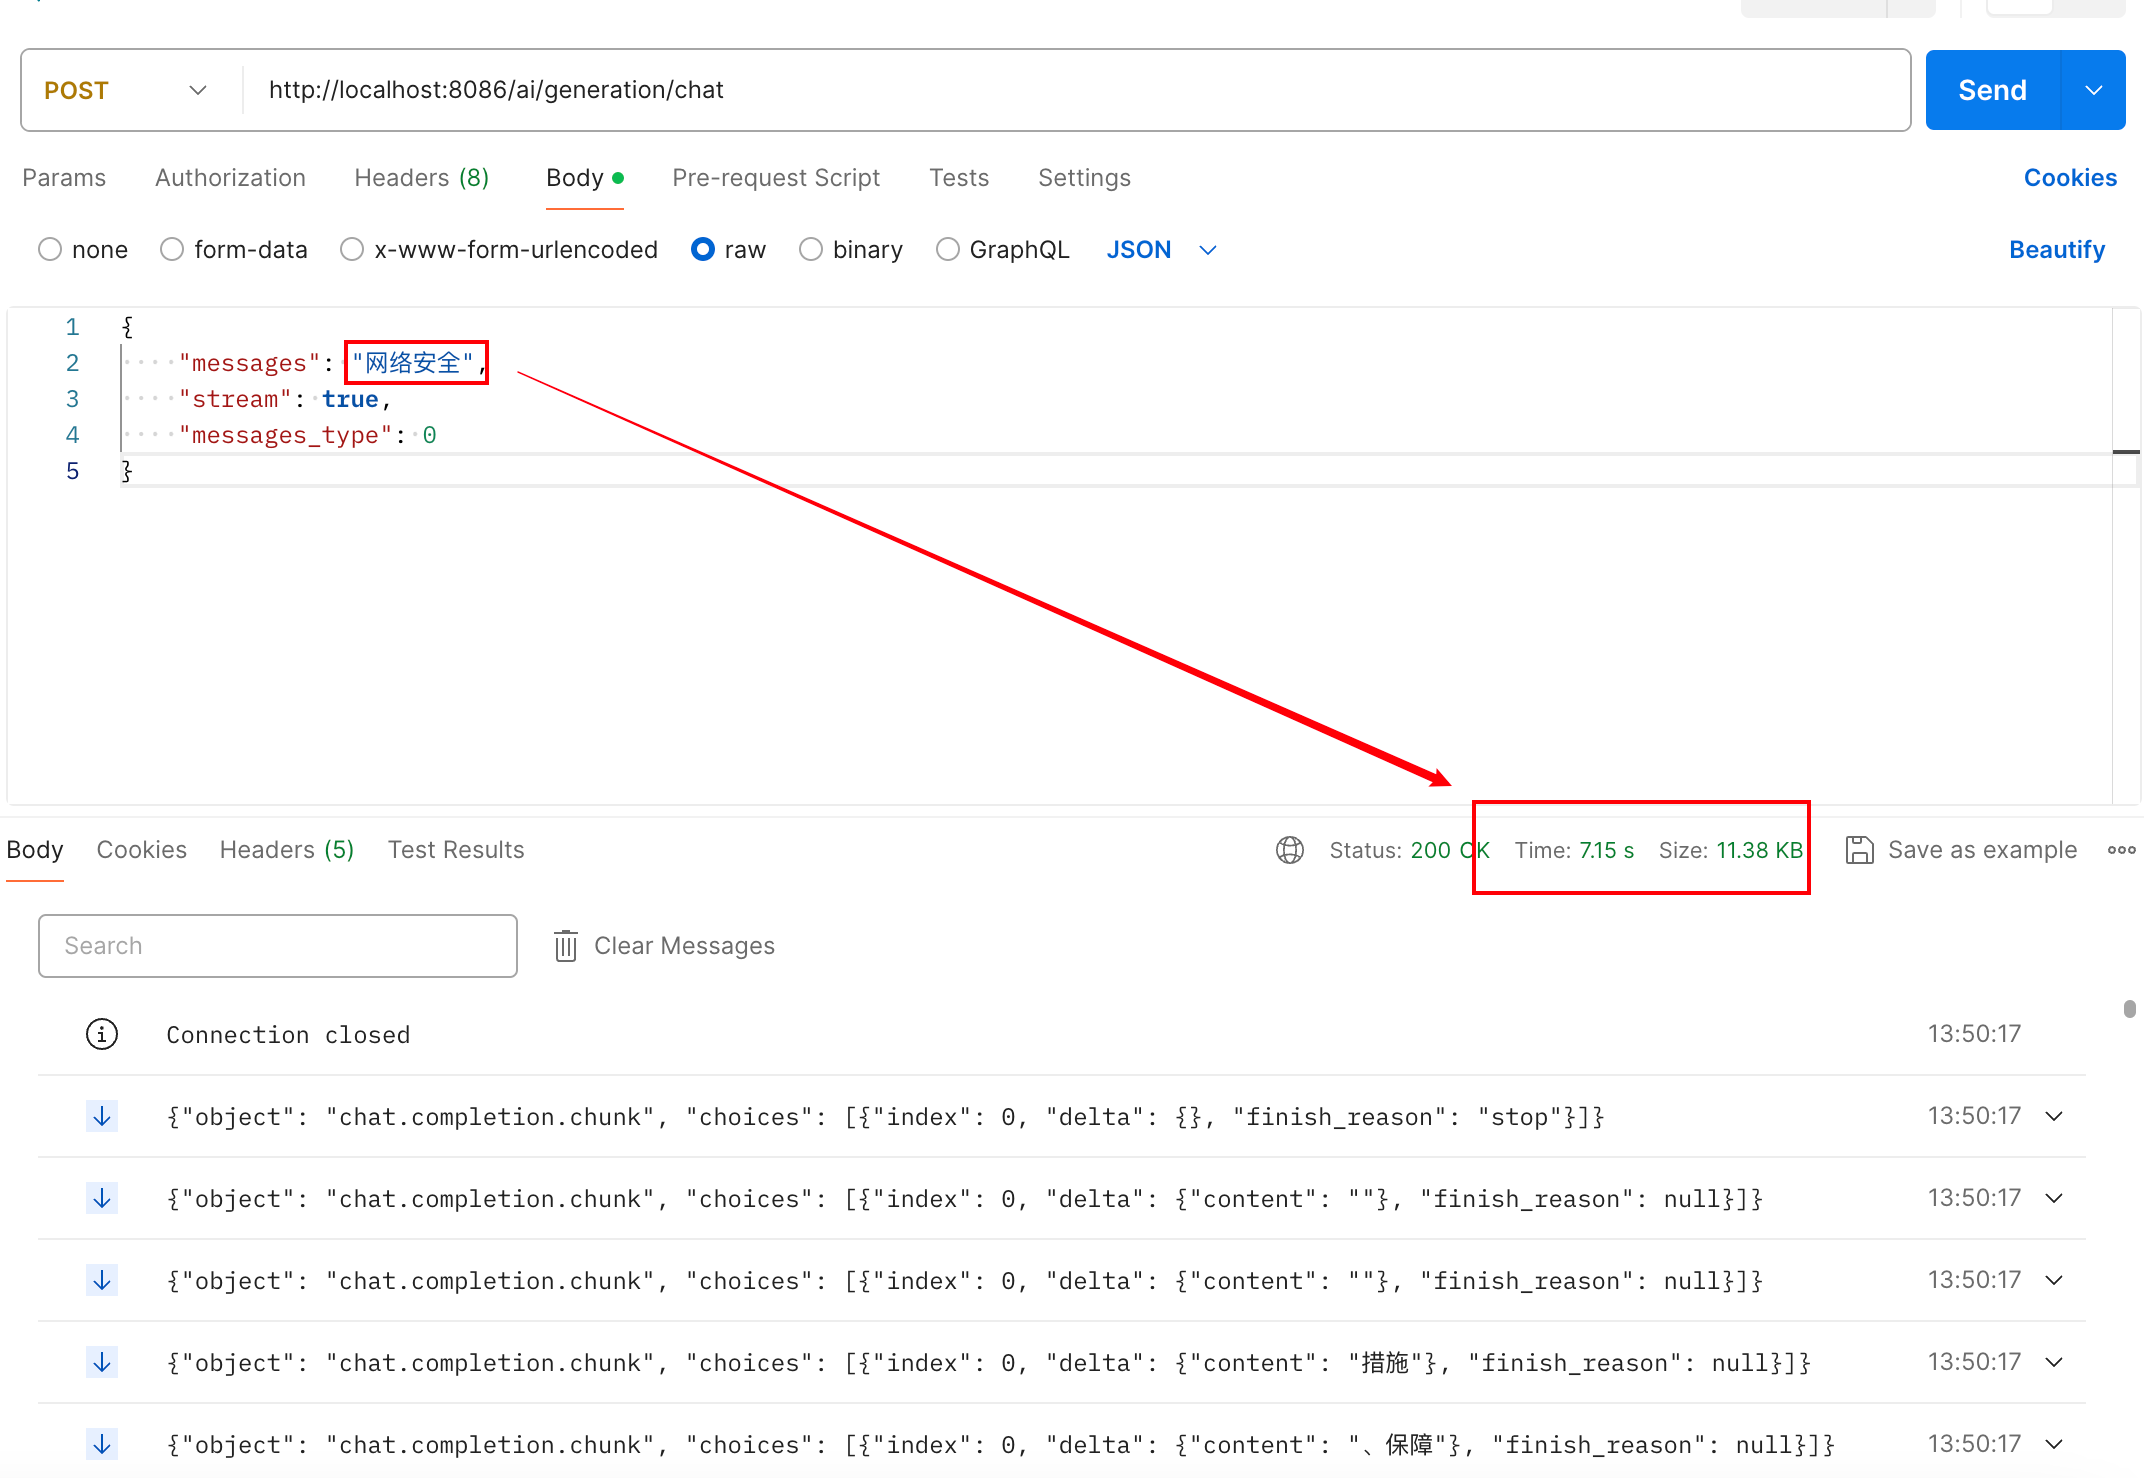Open the response Headers (5) tab
This screenshot has height=1478, width=2144.
[287, 850]
